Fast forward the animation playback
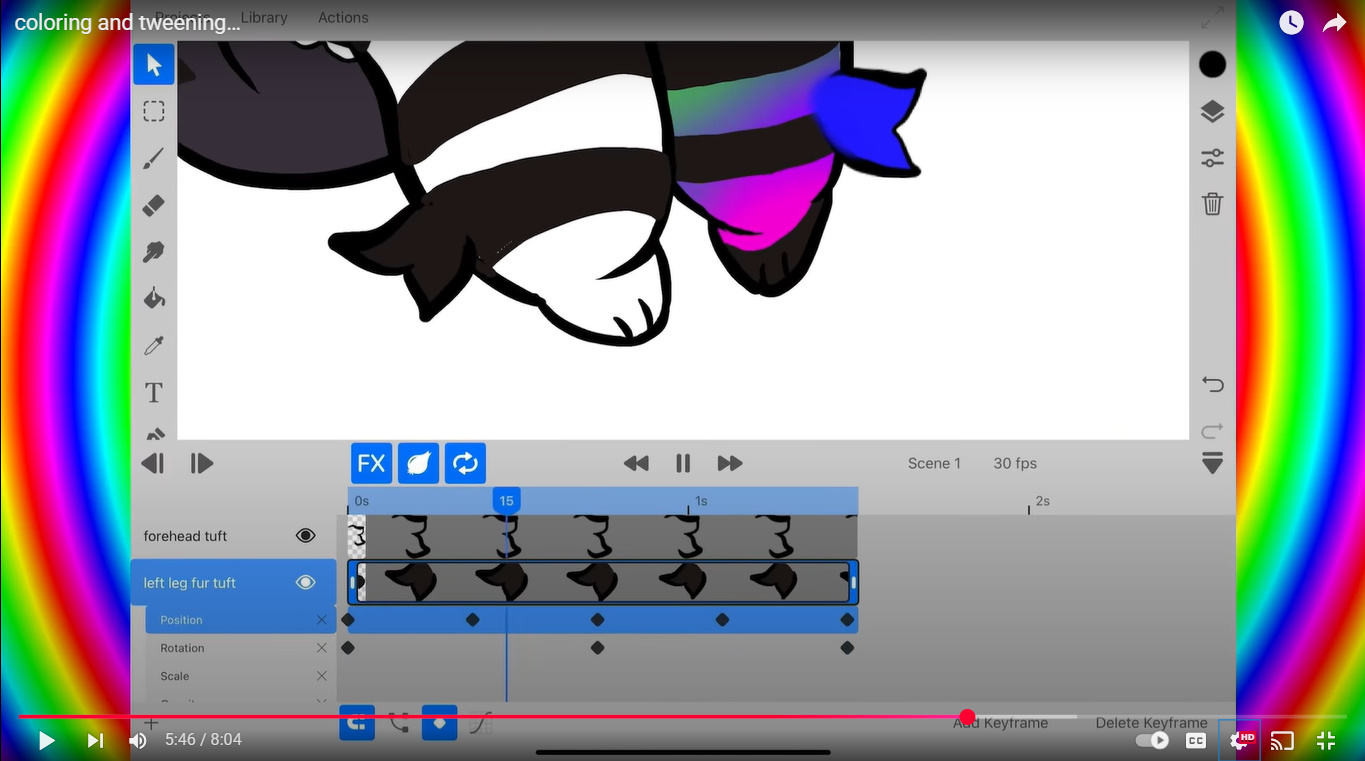This screenshot has width=1365, height=761. [x=730, y=463]
